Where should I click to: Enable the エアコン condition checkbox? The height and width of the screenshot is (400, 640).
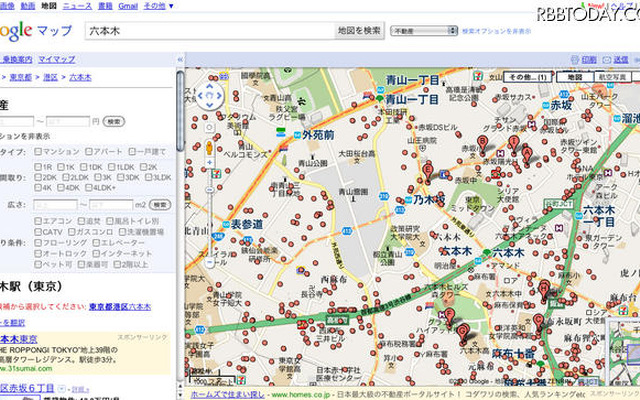pyautogui.click(x=38, y=221)
